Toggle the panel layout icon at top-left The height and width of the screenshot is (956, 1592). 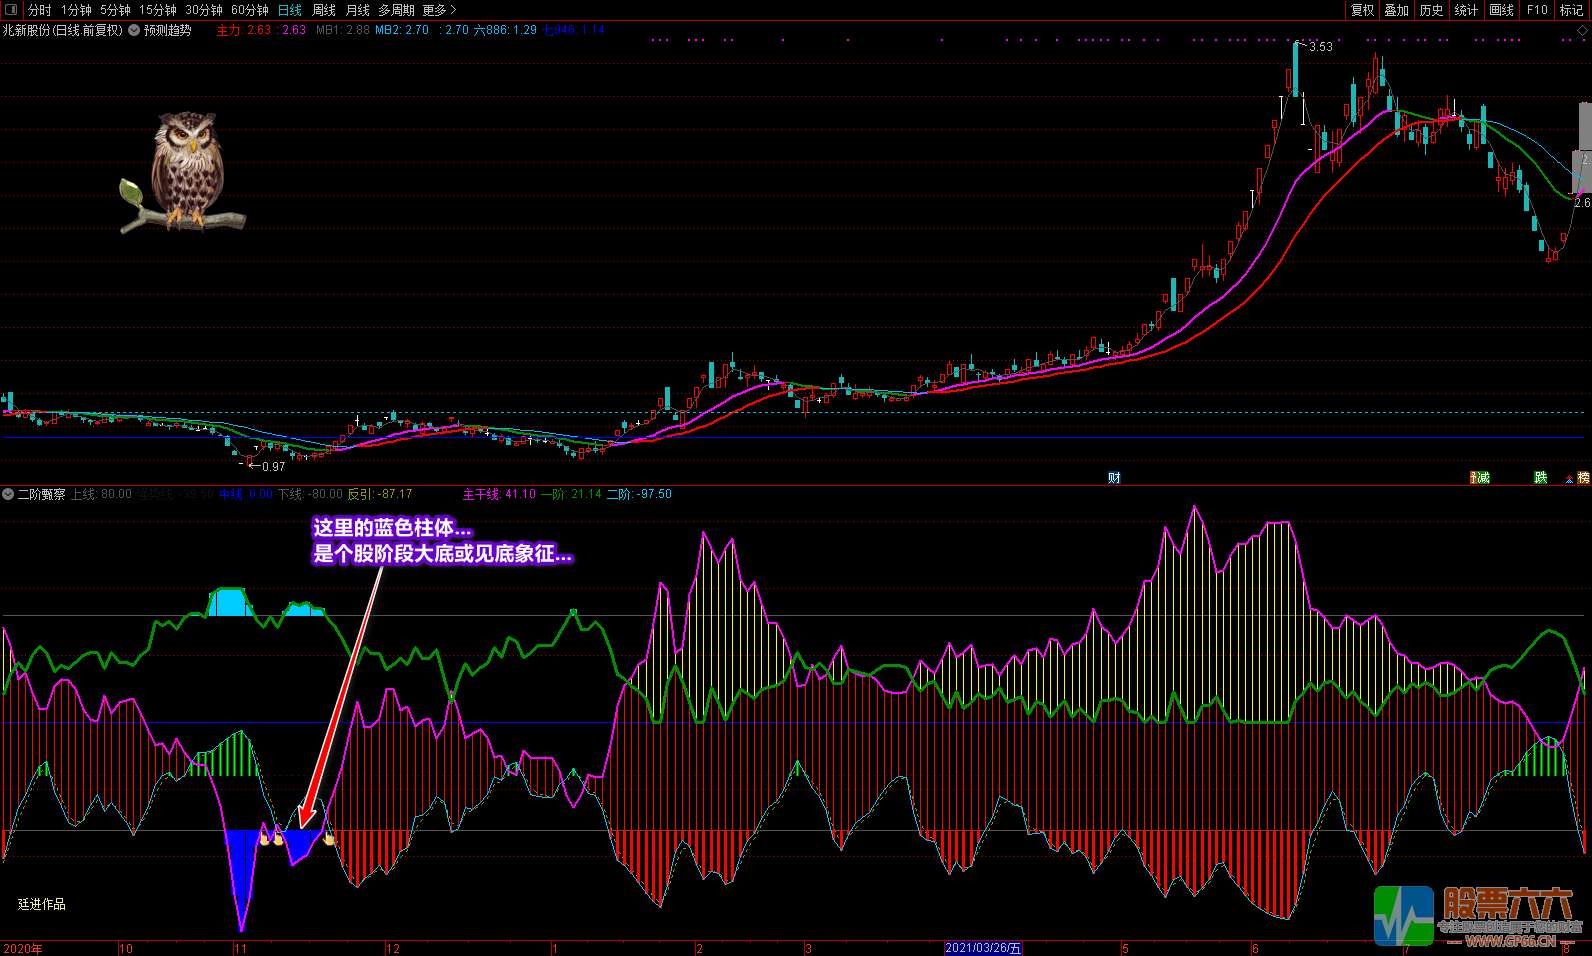(x=12, y=10)
